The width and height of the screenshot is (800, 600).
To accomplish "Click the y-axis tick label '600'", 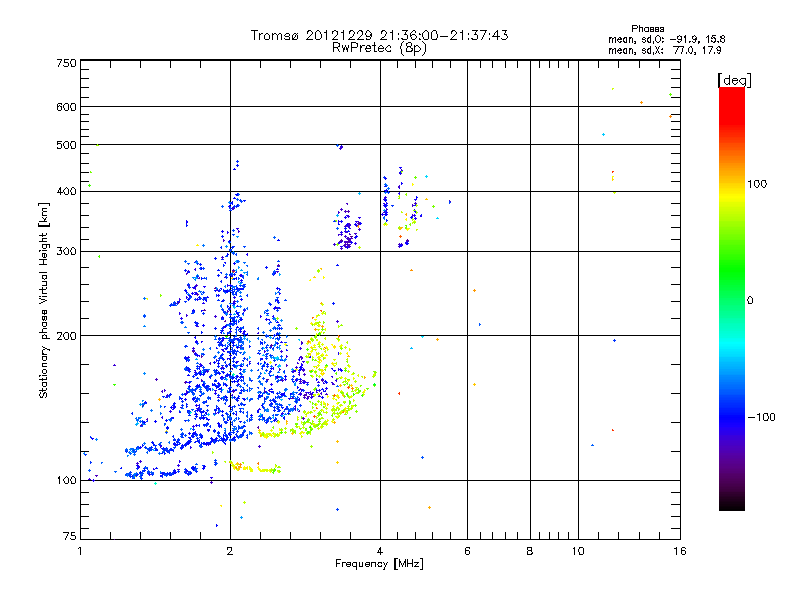I will pyautogui.click(x=66, y=107).
